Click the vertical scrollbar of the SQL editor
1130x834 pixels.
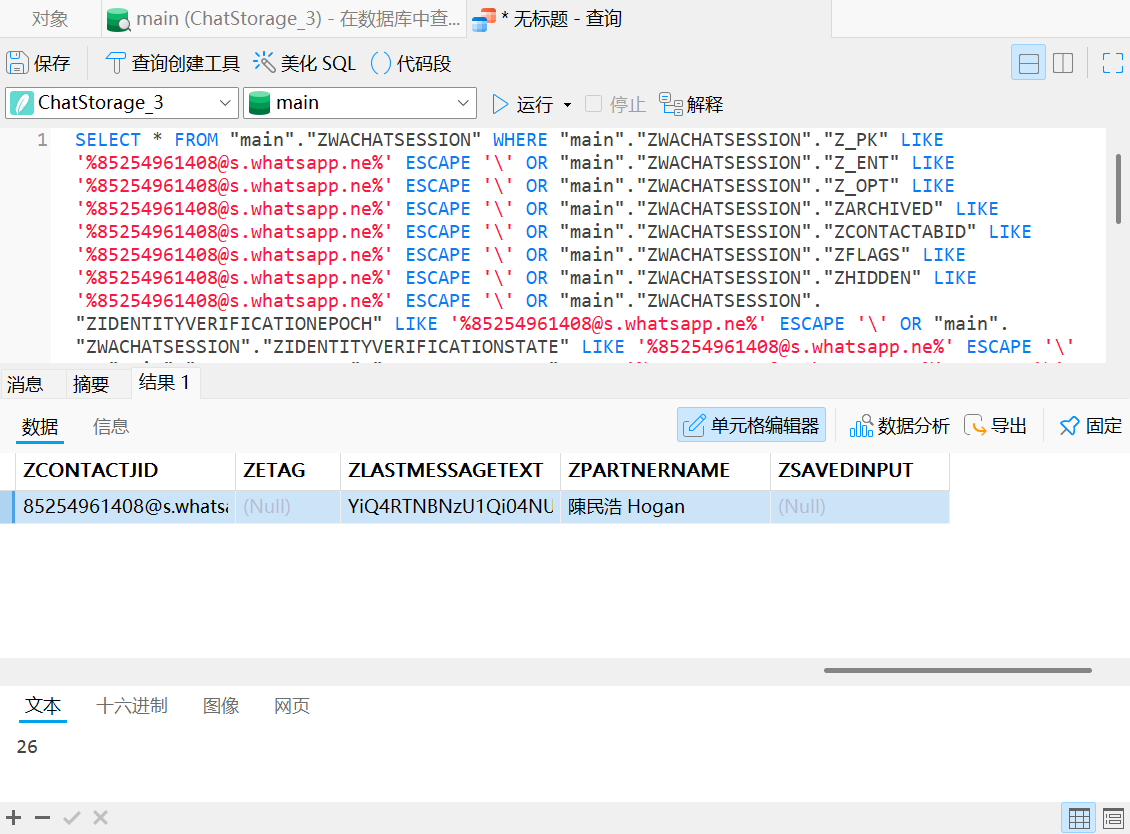coord(1118,189)
